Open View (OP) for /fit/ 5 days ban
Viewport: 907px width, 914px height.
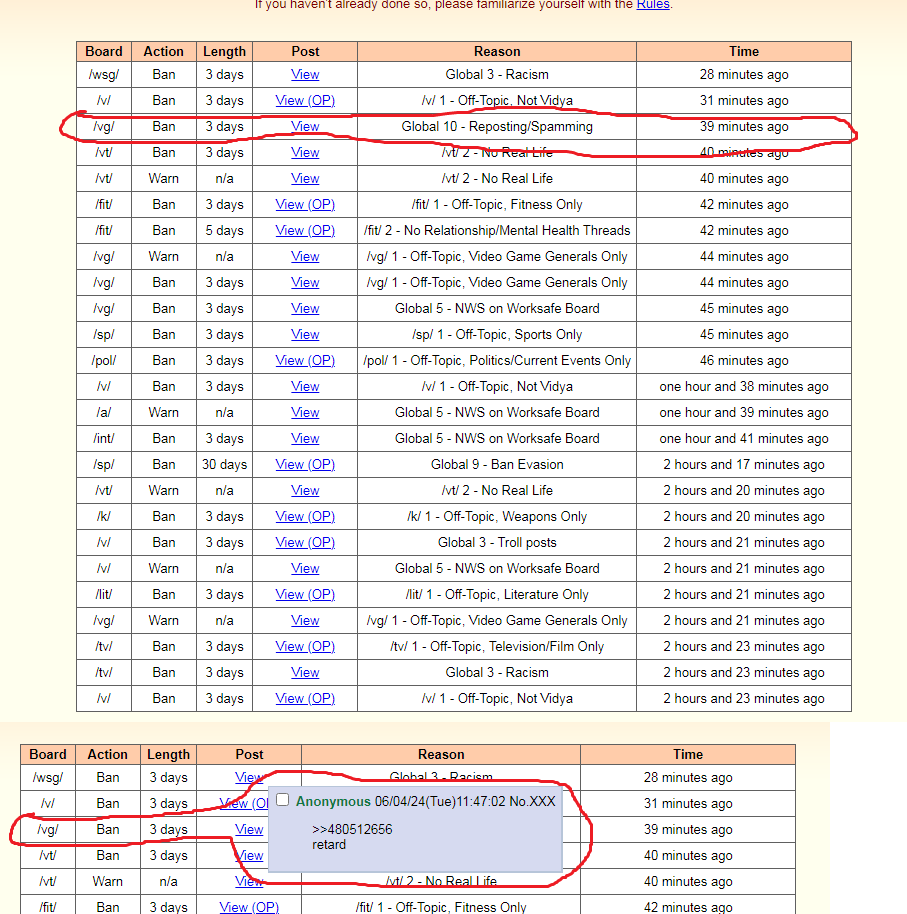(305, 230)
